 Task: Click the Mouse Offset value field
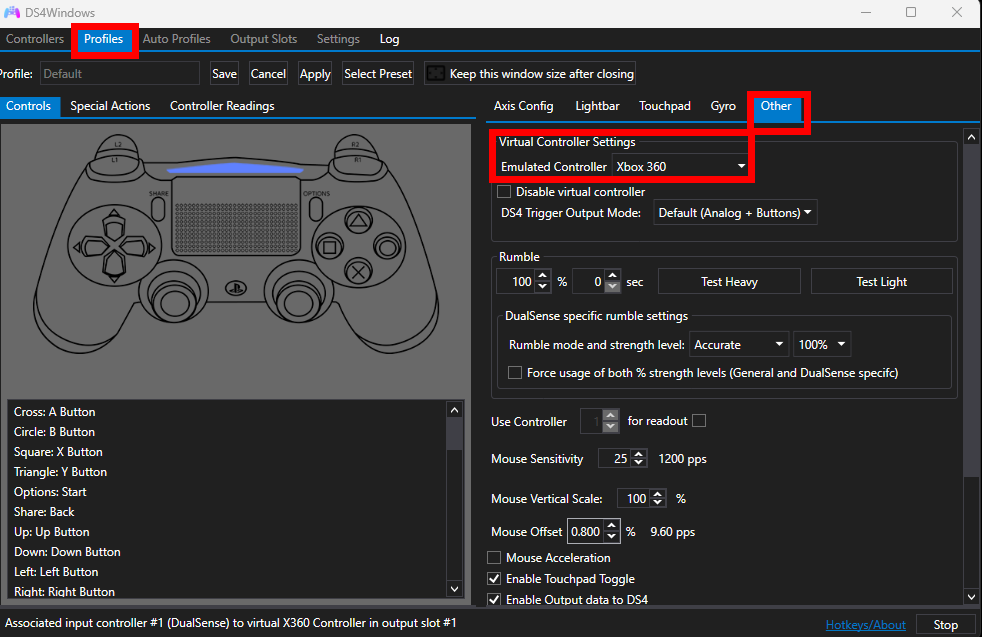click(x=586, y=532)
